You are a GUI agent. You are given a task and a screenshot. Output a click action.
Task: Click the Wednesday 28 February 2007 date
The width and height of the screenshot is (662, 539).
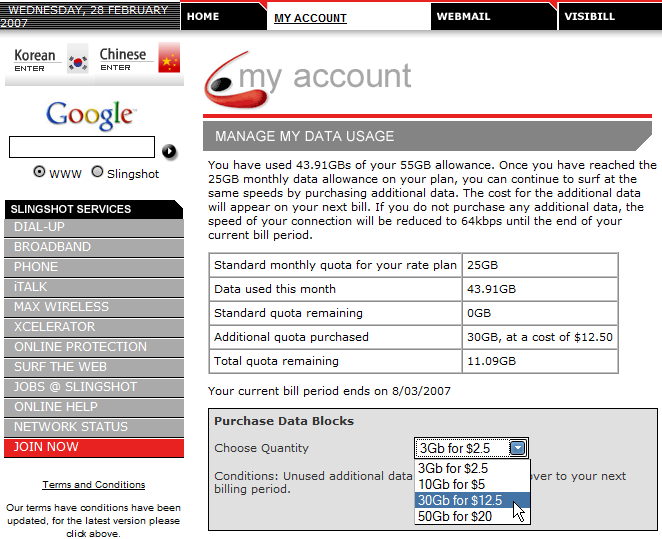pyautogui.click(x=89, y=16)
